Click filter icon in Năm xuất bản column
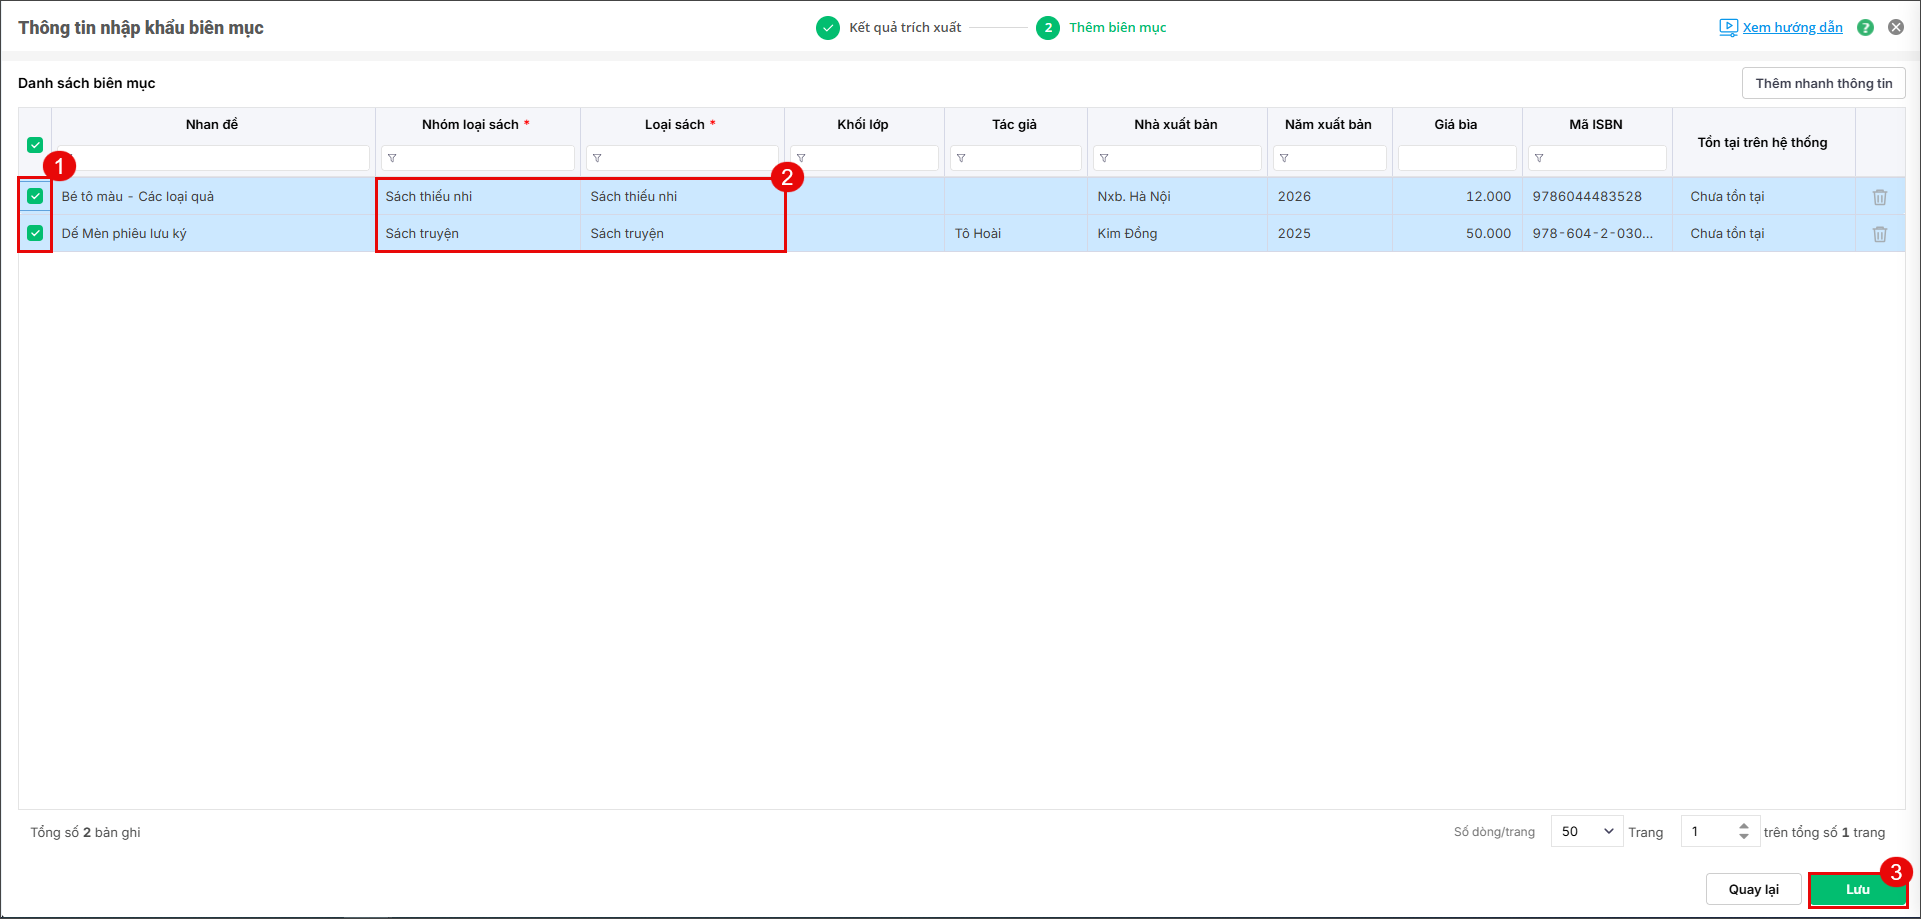The image size is (1921, 919). [1284, 158]
